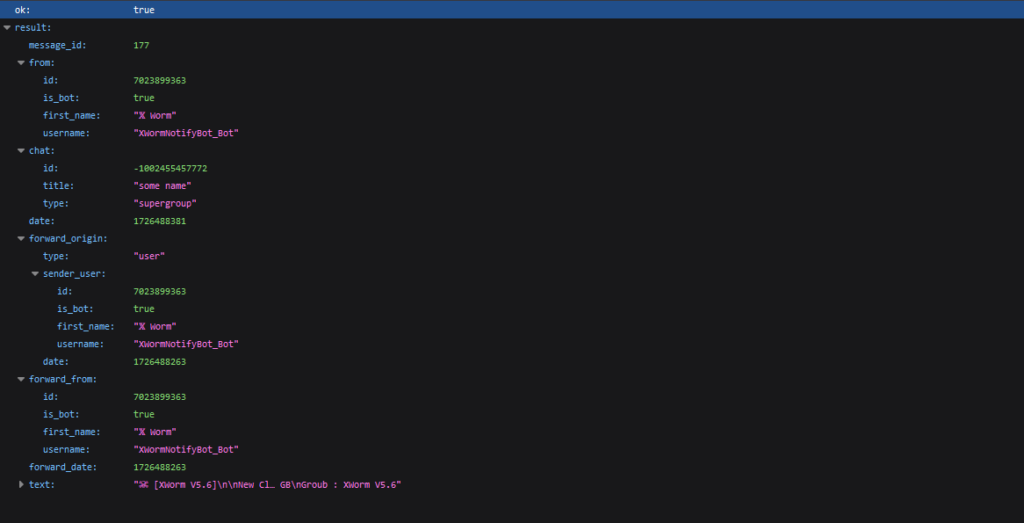This screenshot has height=523, width=1024.
Task: Select the 'ok:' key label
Action: coord(22,10)
